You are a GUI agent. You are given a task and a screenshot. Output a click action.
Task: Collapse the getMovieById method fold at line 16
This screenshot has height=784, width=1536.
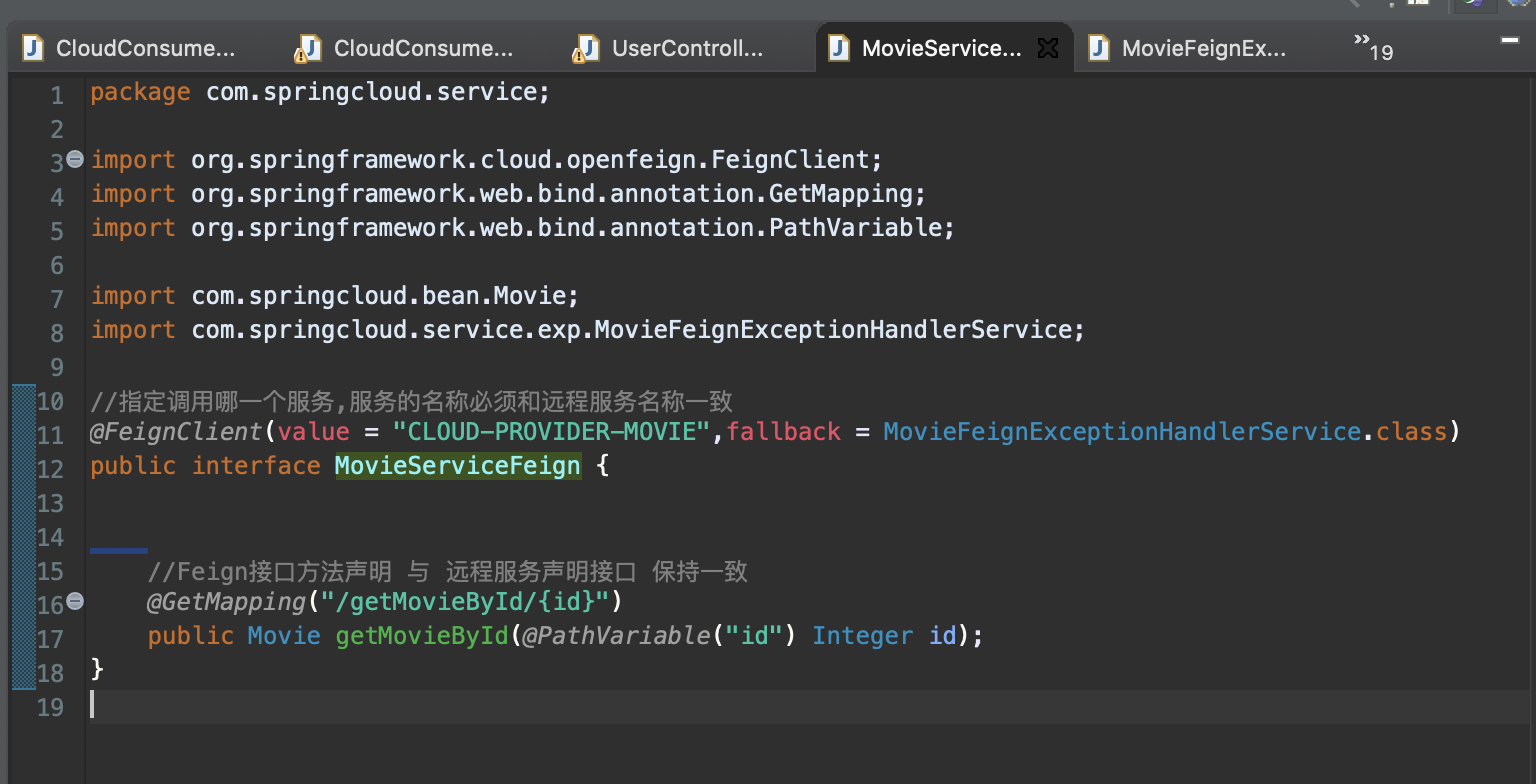click(75, 601)
